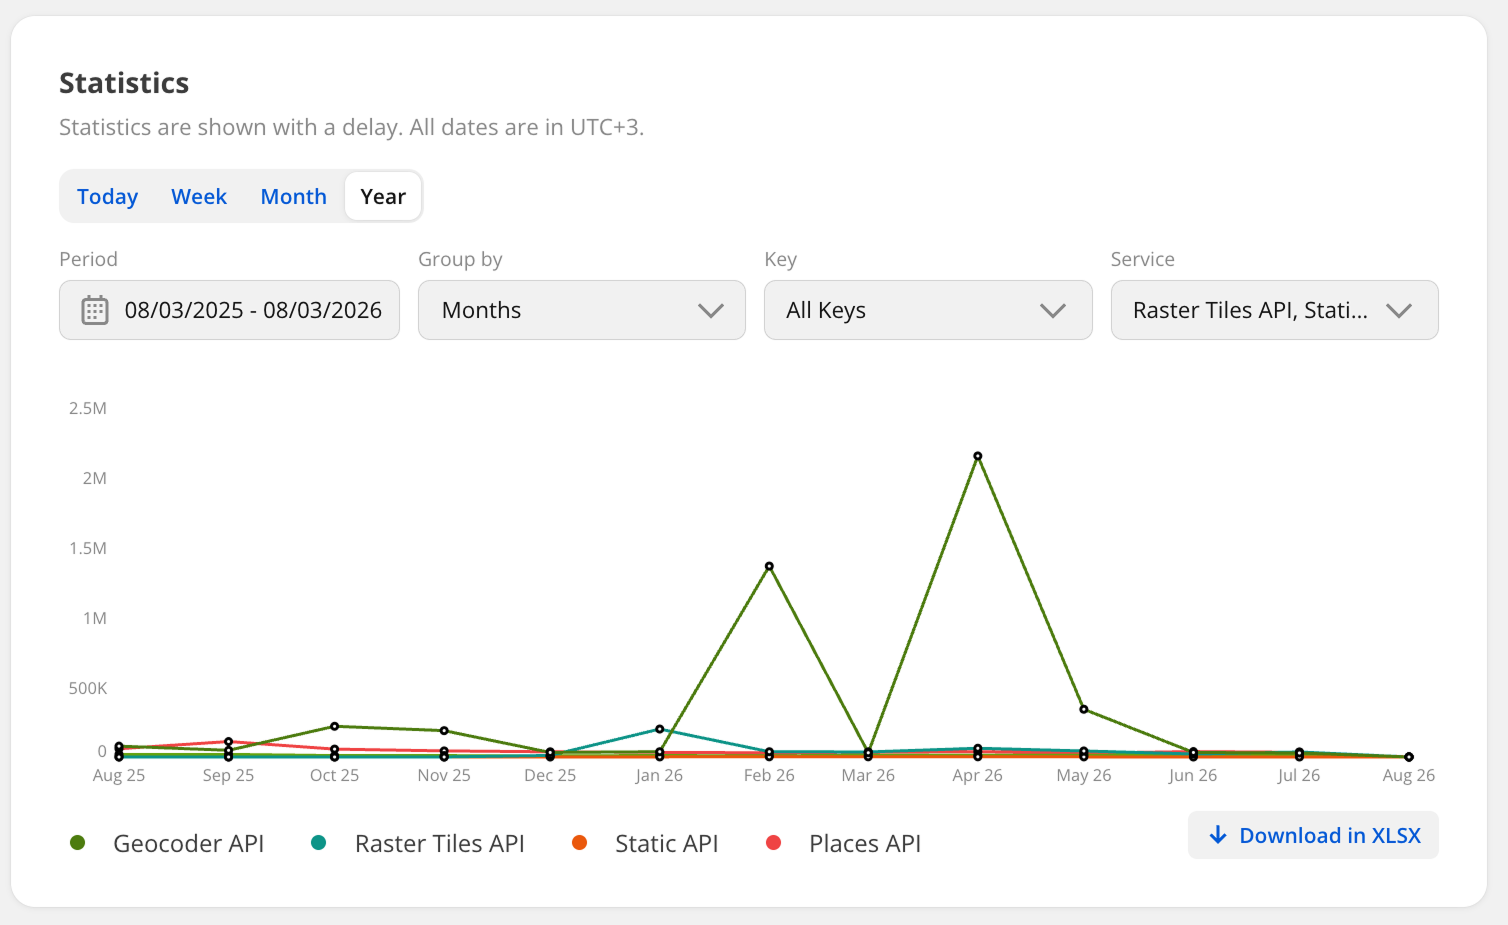1508x925 pixels.
Task: Switch to the Today tab
Action: [107, 196]
